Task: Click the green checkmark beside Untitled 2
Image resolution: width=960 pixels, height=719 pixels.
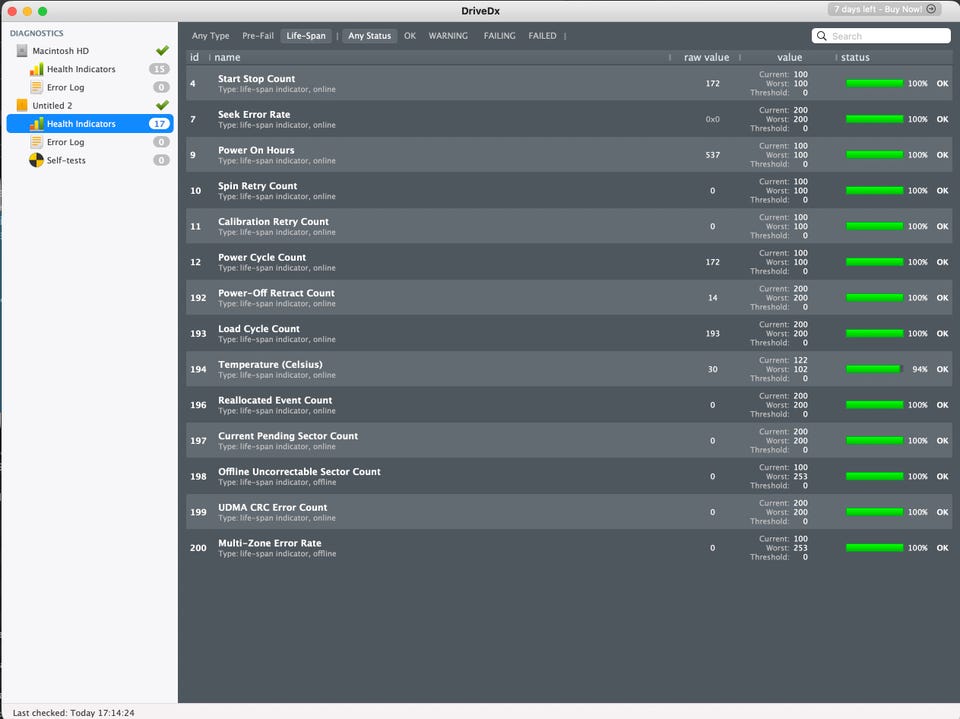Action: 162,105
